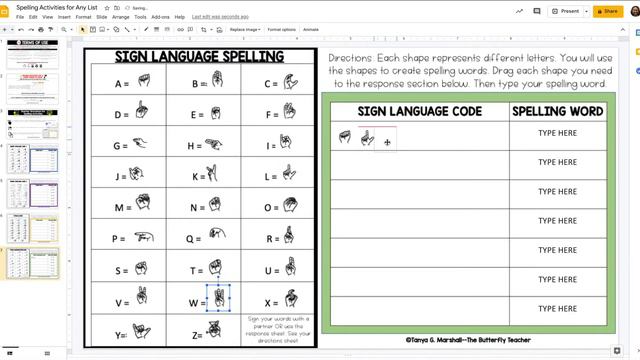Select the arrow Select tool

pos(83,30)
